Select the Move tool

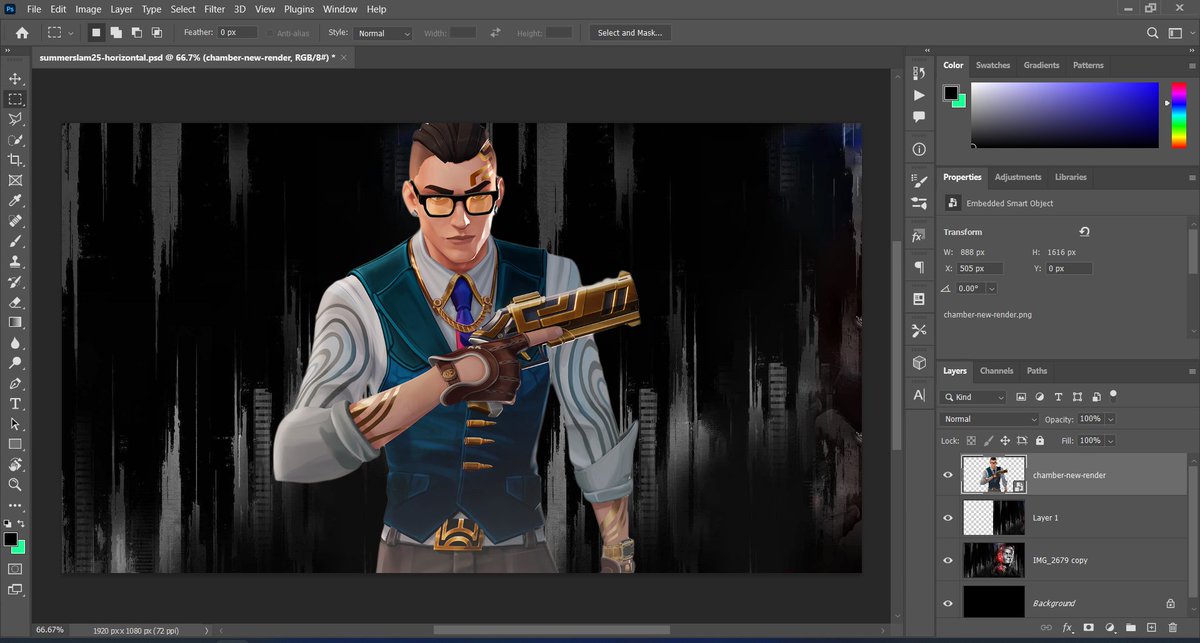click(x=15, y=79)
